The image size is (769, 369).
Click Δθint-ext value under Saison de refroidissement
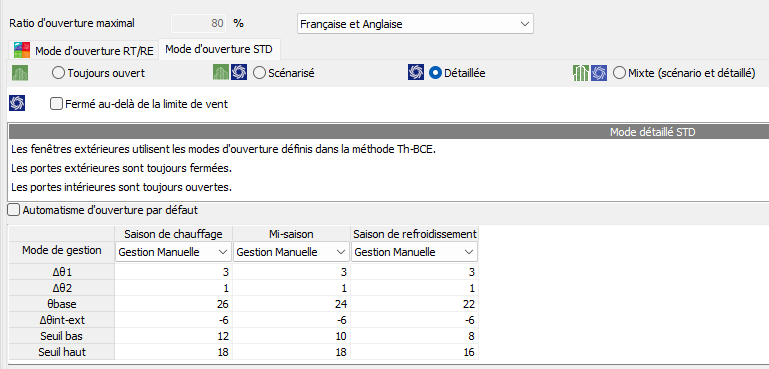click(414, 320)
